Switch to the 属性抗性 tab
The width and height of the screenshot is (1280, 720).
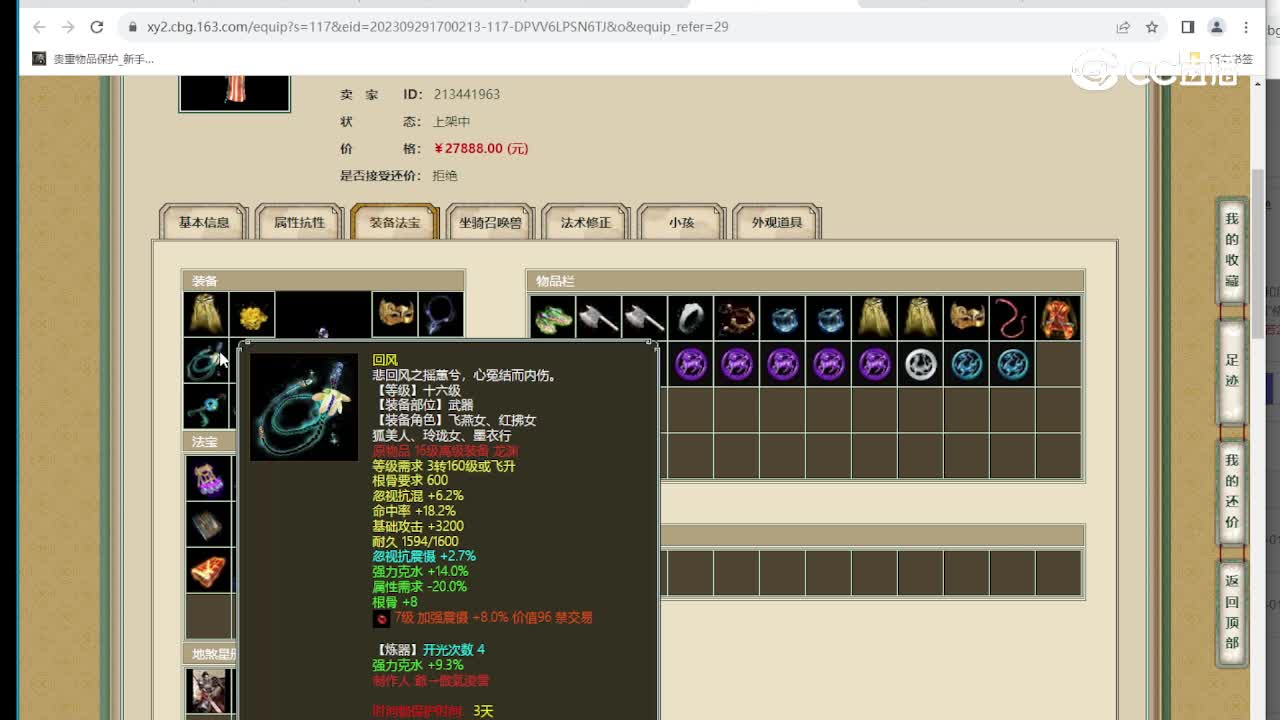[300, 222]
